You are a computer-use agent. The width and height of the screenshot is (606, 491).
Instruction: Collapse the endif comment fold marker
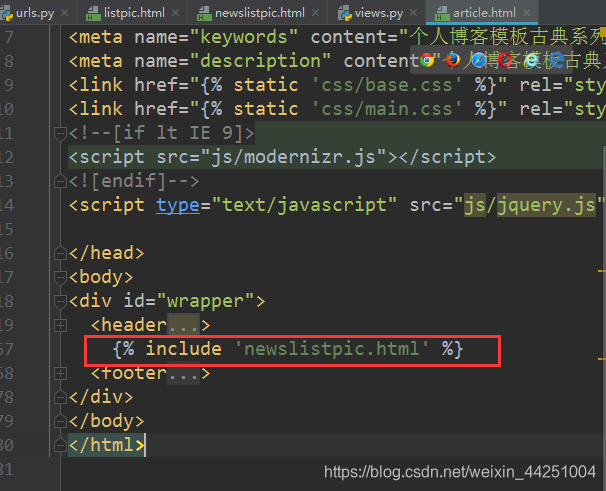coord(60,181)
